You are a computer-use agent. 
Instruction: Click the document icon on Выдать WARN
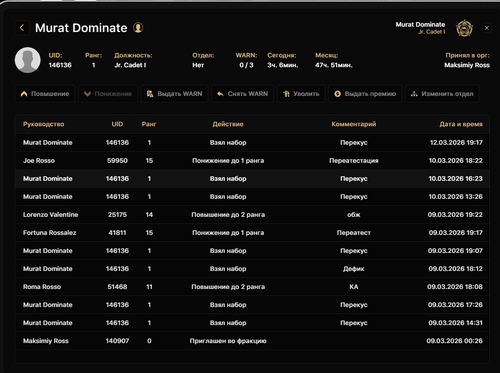150,94
